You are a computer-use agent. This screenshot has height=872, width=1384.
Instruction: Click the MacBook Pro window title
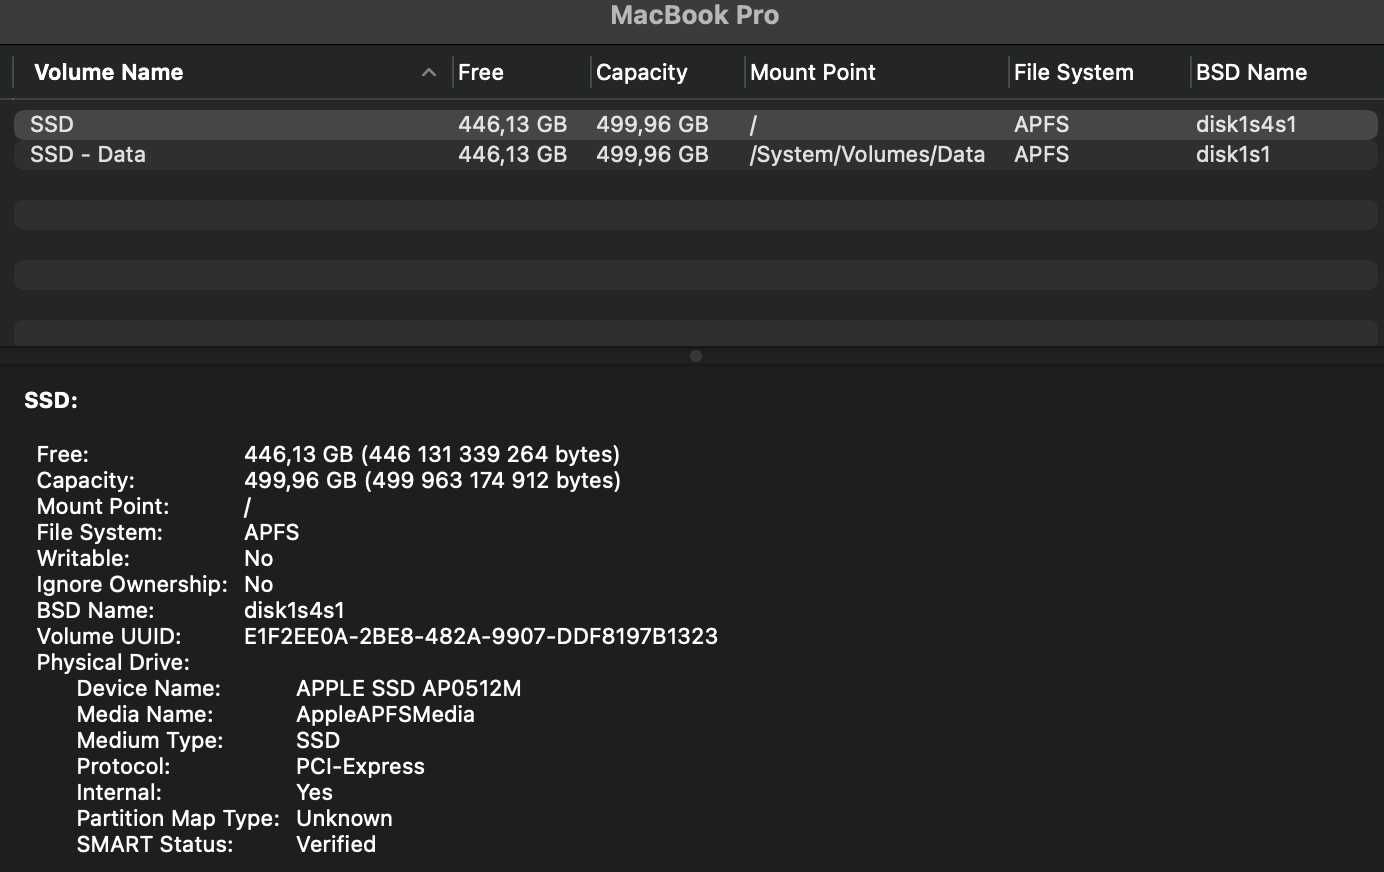pos(695,15)
